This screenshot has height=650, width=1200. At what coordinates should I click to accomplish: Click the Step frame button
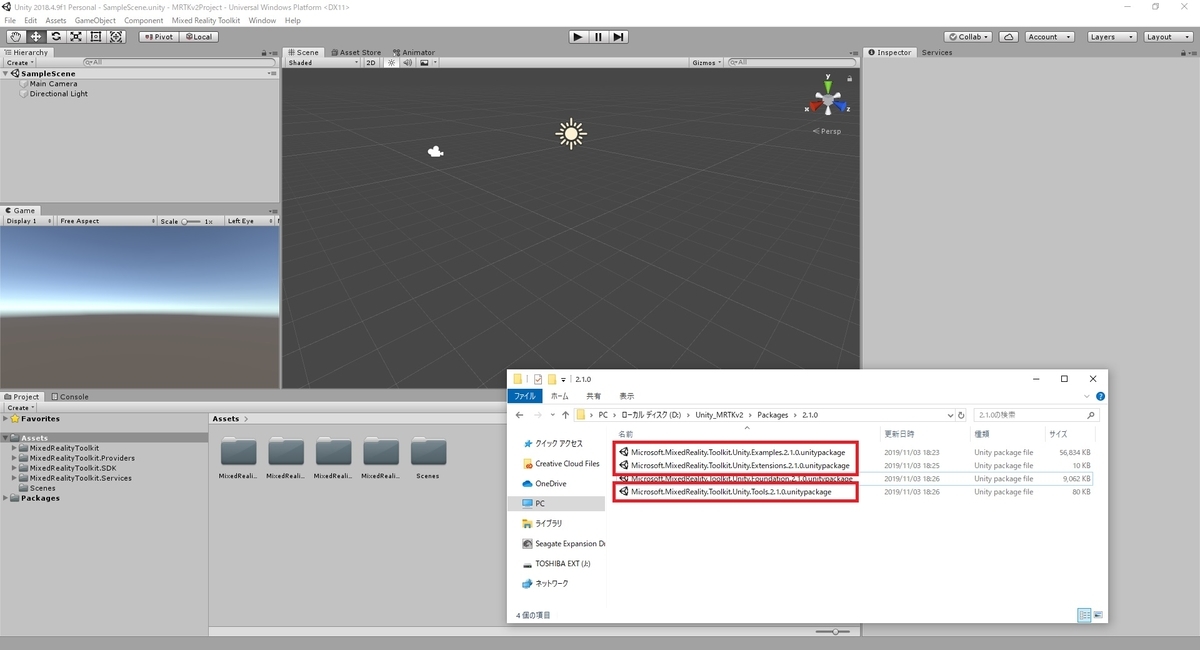[x=619, y=37]
